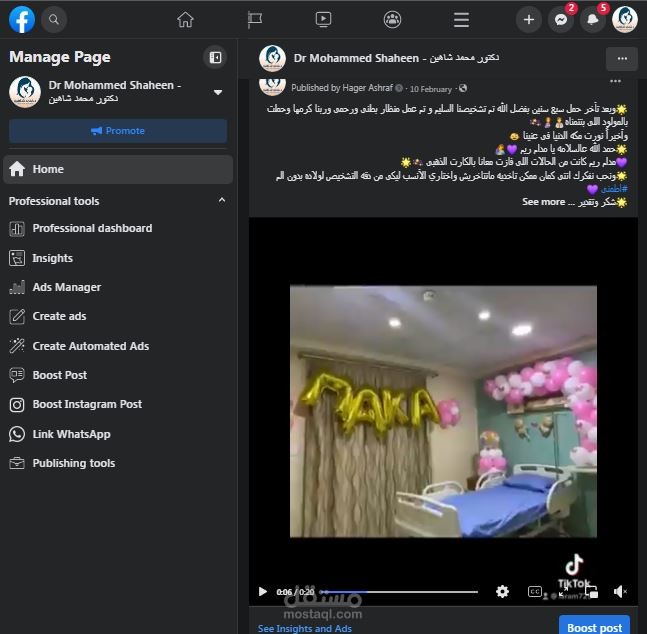The image size is (647, 634).
Task: Click the Create plus button
Action: point(529,19)
